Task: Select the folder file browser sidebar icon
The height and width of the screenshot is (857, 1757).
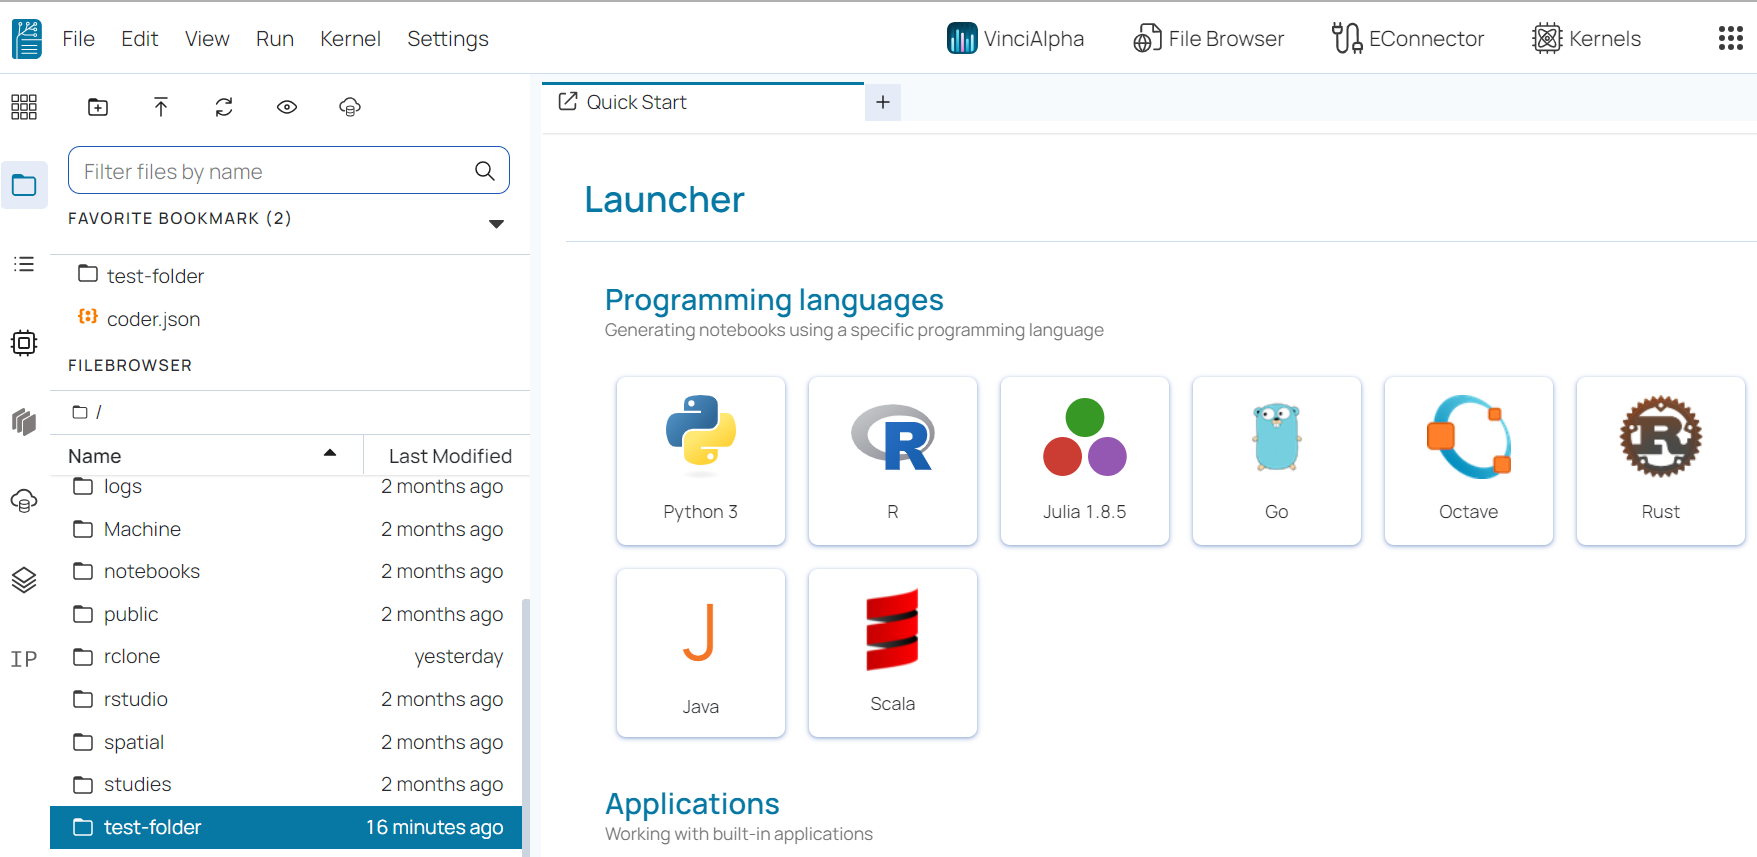Action: pos(24,185)
